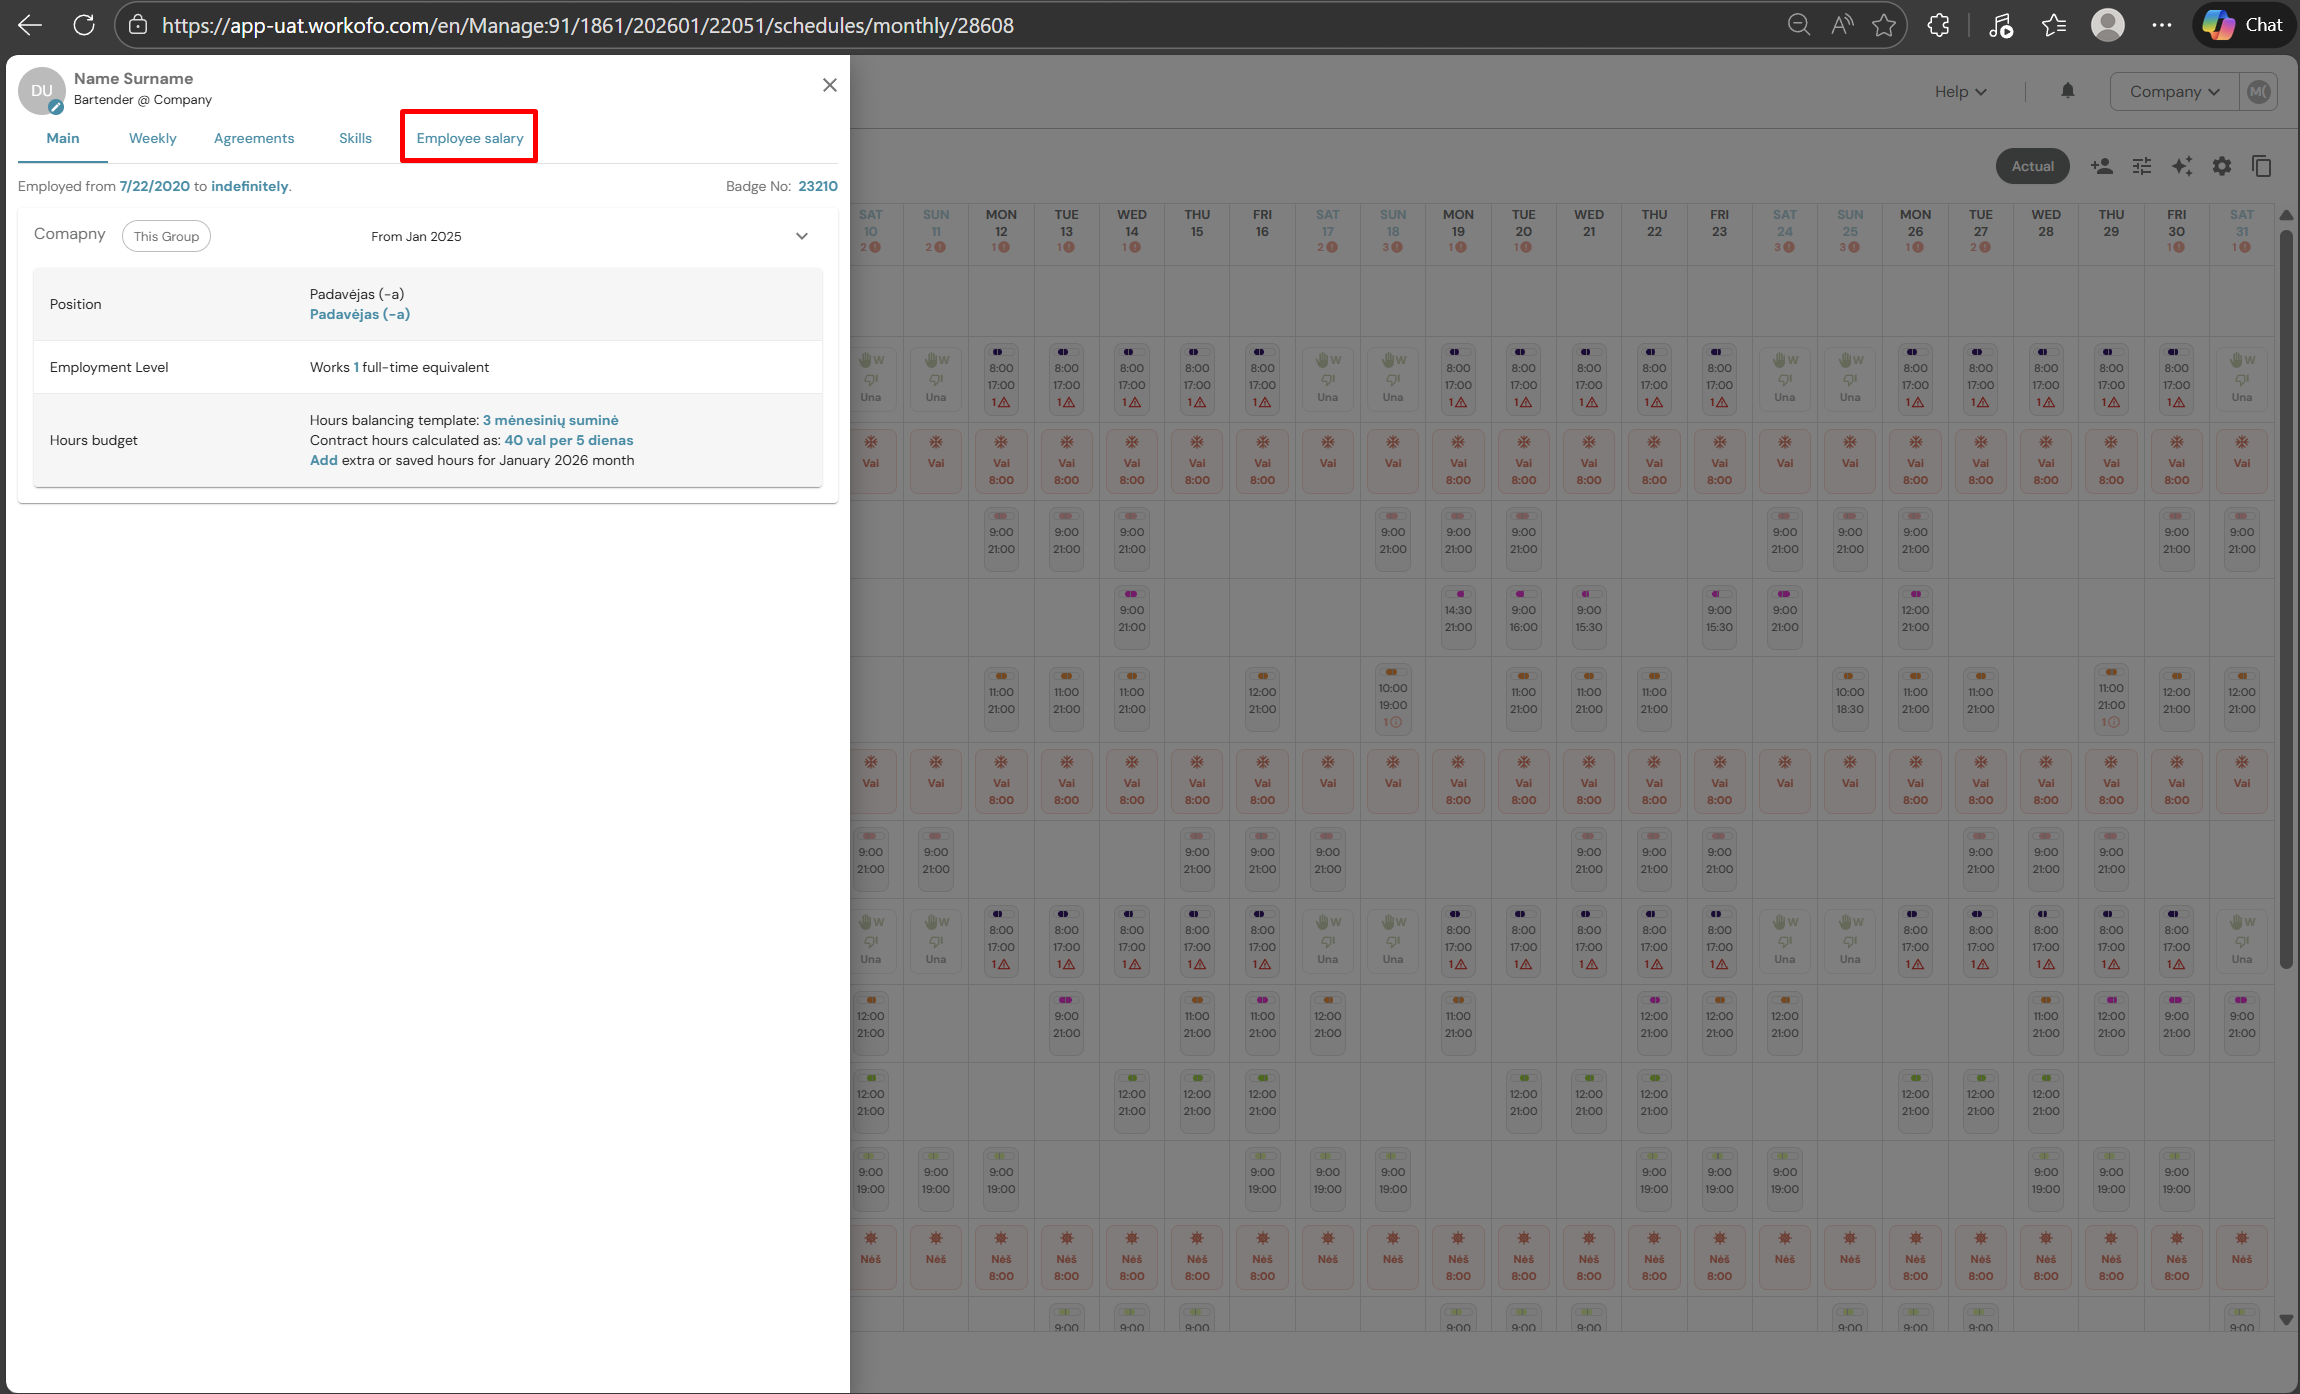Open notifications bell icon
The height and width of the screenshot is (1394, 2300).
[x=2067, y=91]
